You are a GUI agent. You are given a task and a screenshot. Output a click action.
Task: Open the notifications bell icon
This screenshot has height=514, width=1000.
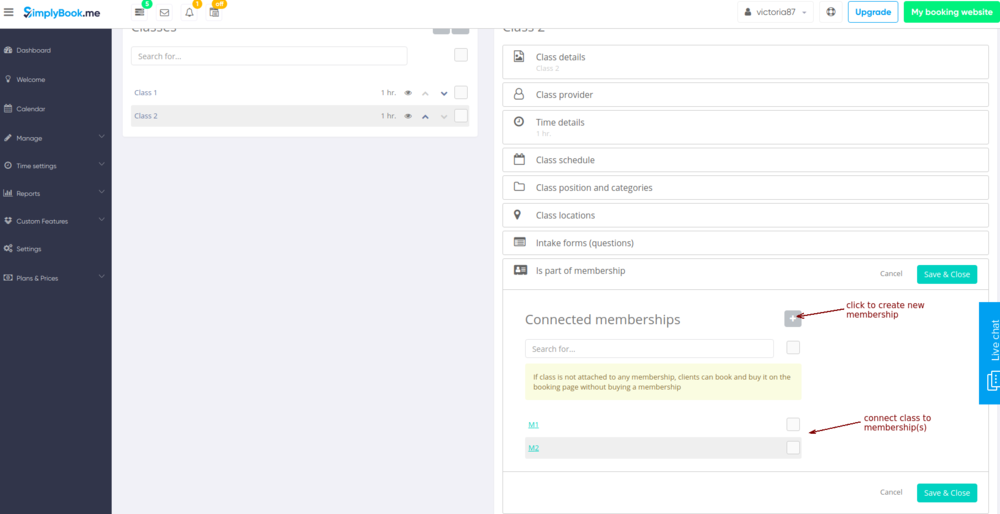(189, 12)
